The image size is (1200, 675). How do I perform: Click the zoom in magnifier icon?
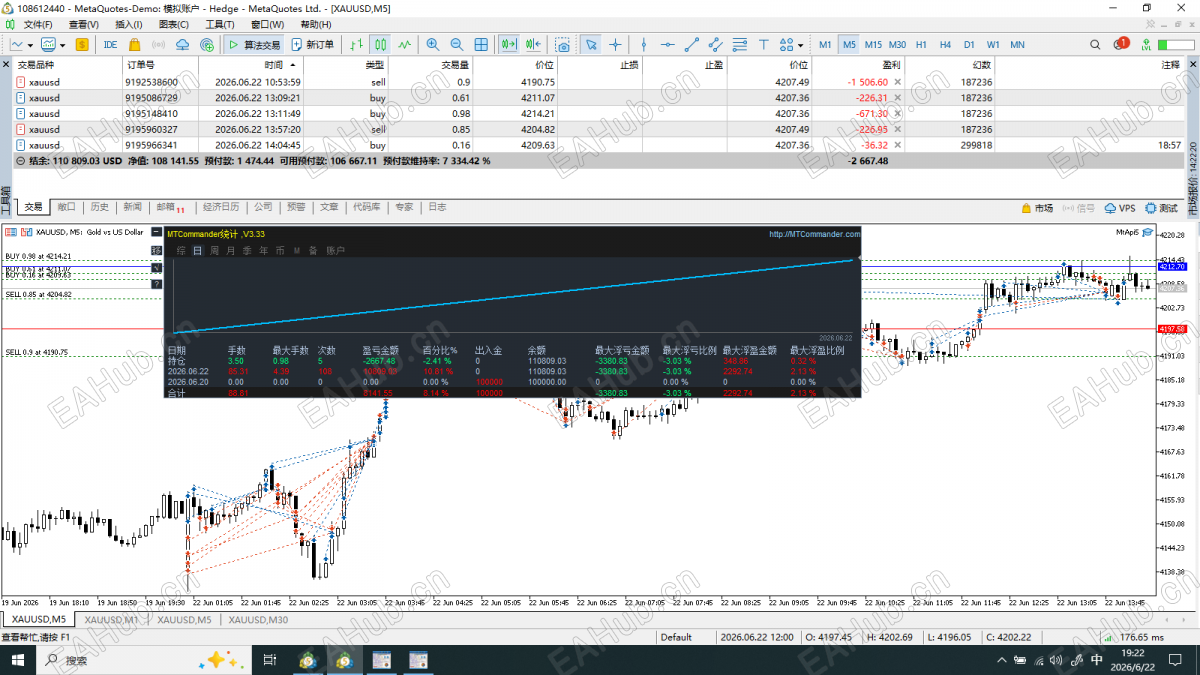tap(433, 44)
